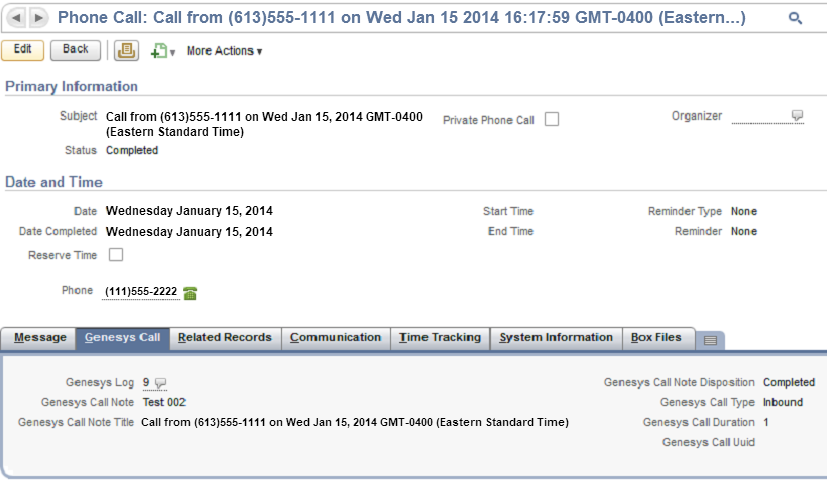The height and width of the screenshot is (483, 831).
Task: Click the print record icon
Action: [x=126, y=50]
